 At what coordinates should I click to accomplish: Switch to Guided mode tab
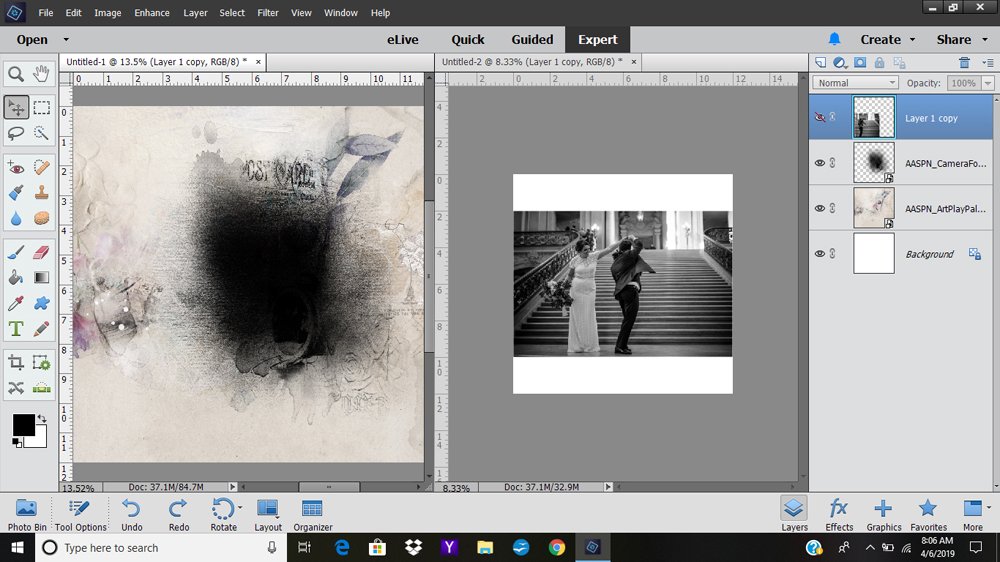(532, 40)
